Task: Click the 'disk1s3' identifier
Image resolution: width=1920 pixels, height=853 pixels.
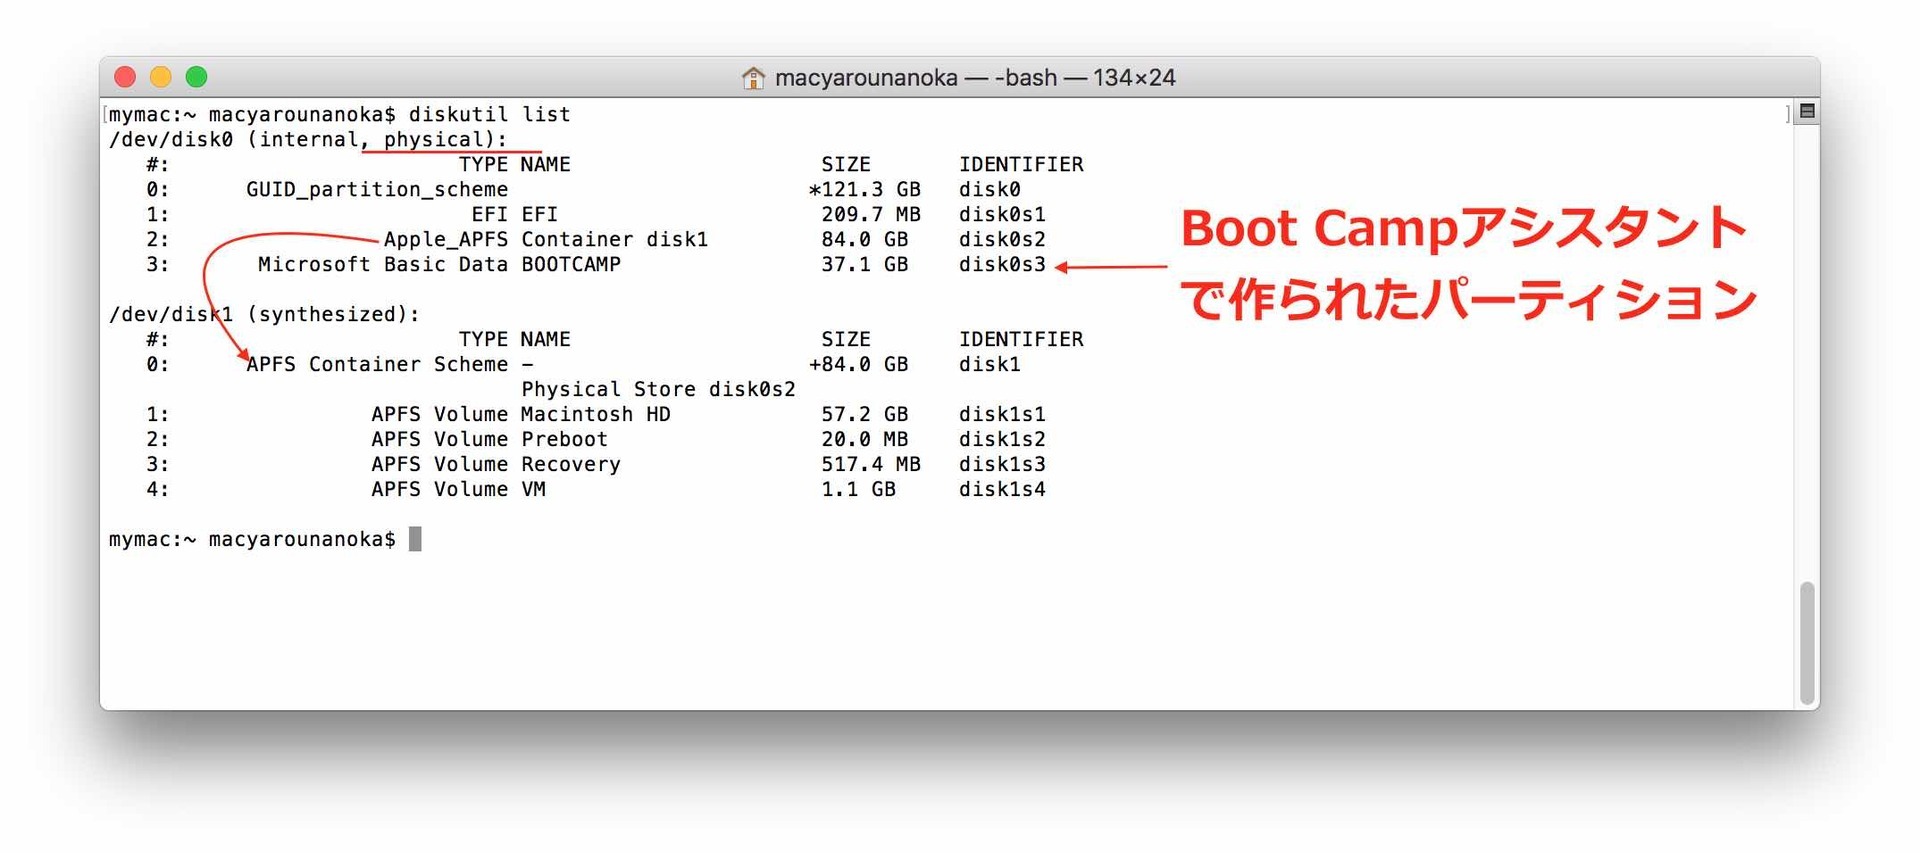Action: tap(1002, 464)
